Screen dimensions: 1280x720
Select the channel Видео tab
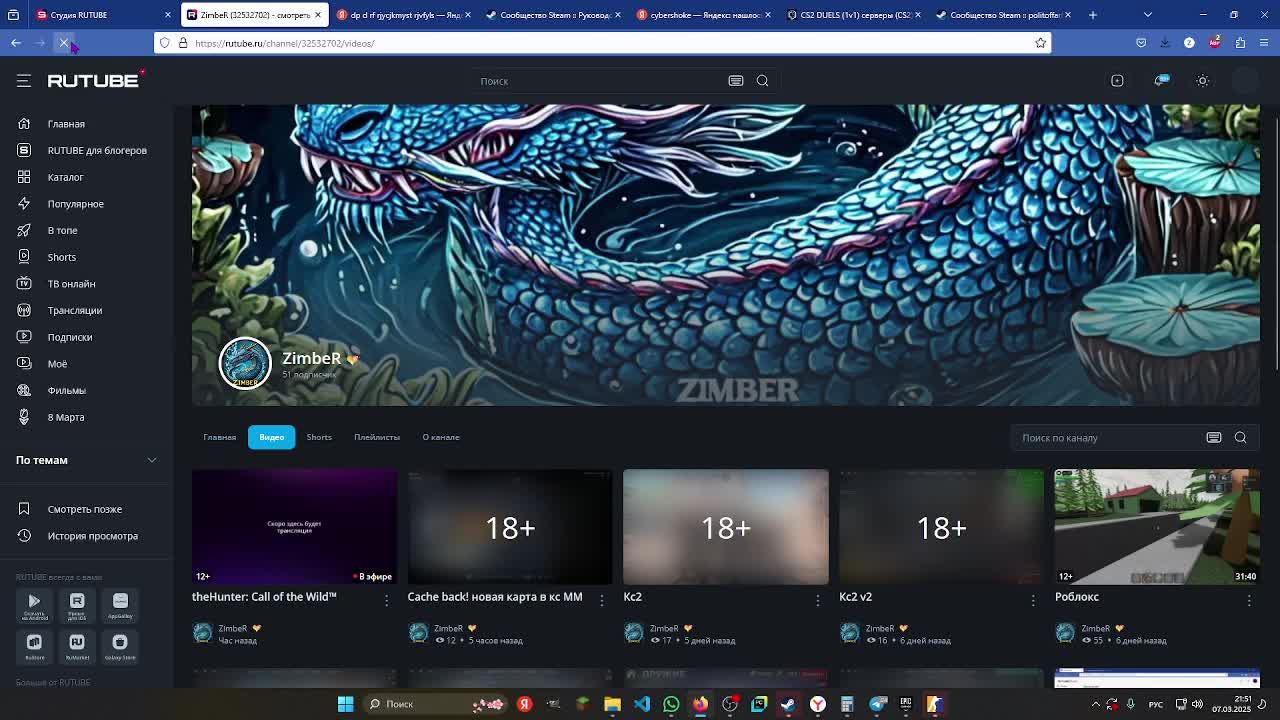tap(272, 437)
